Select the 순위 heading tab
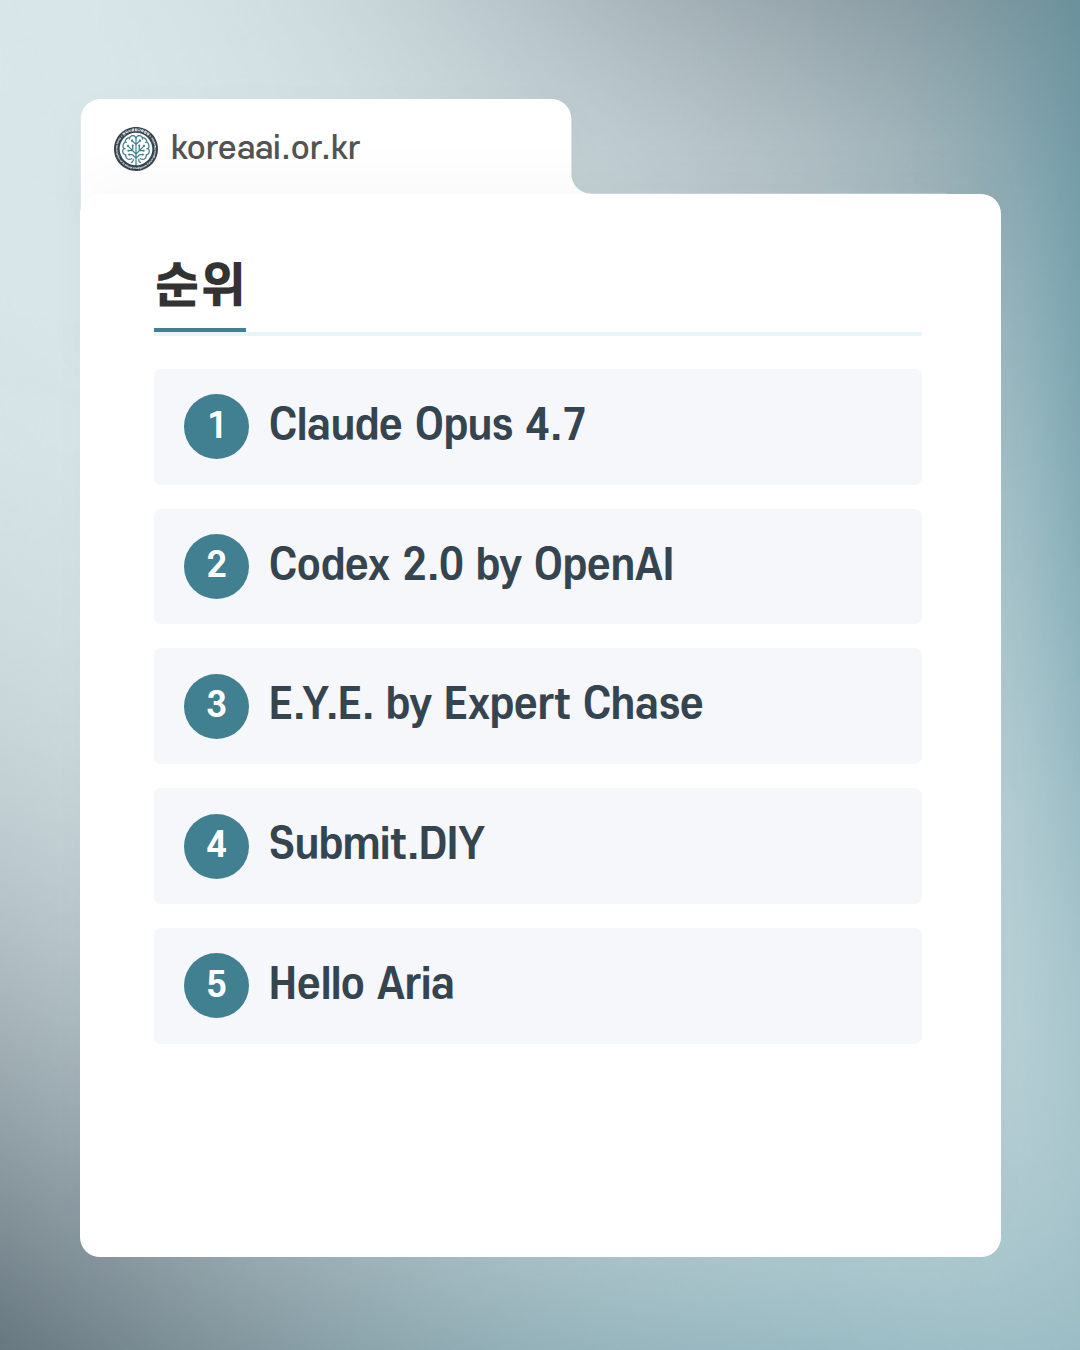Viewport: 1080px width, 1350px height. (200, 285)
